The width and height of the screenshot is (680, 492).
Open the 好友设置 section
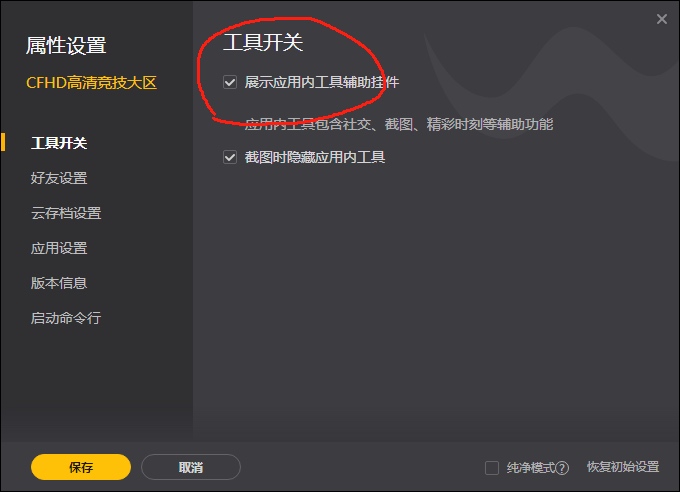(59, 178)
